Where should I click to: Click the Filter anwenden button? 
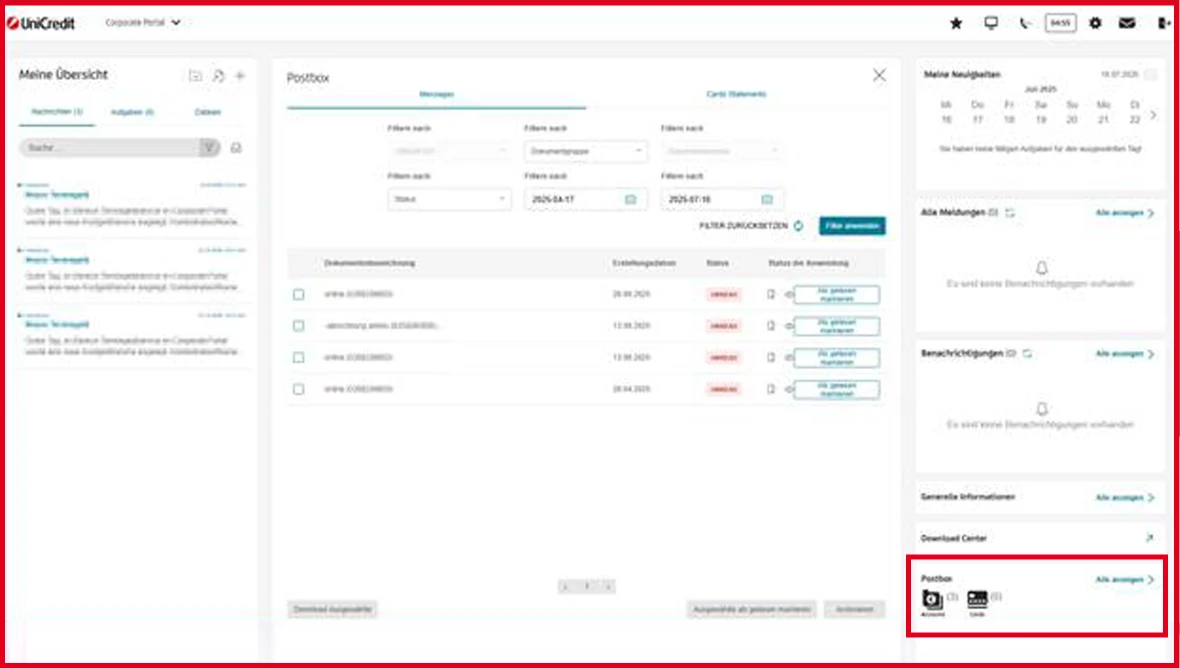pos(854,226)
